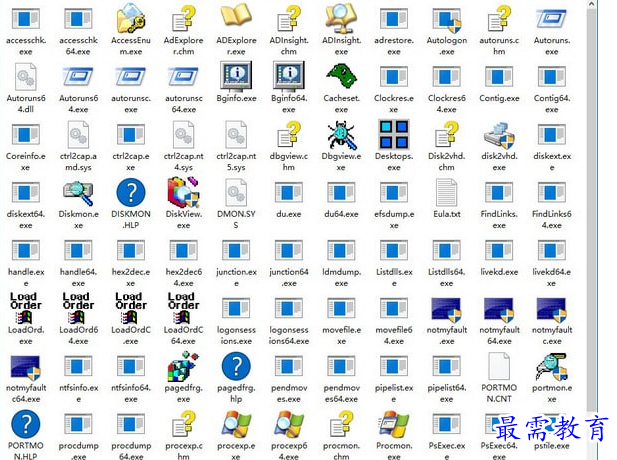The image size is (617, 460).
Task: Select the Diskmon.exe magnifier disk icon
Action: (78, 193)
